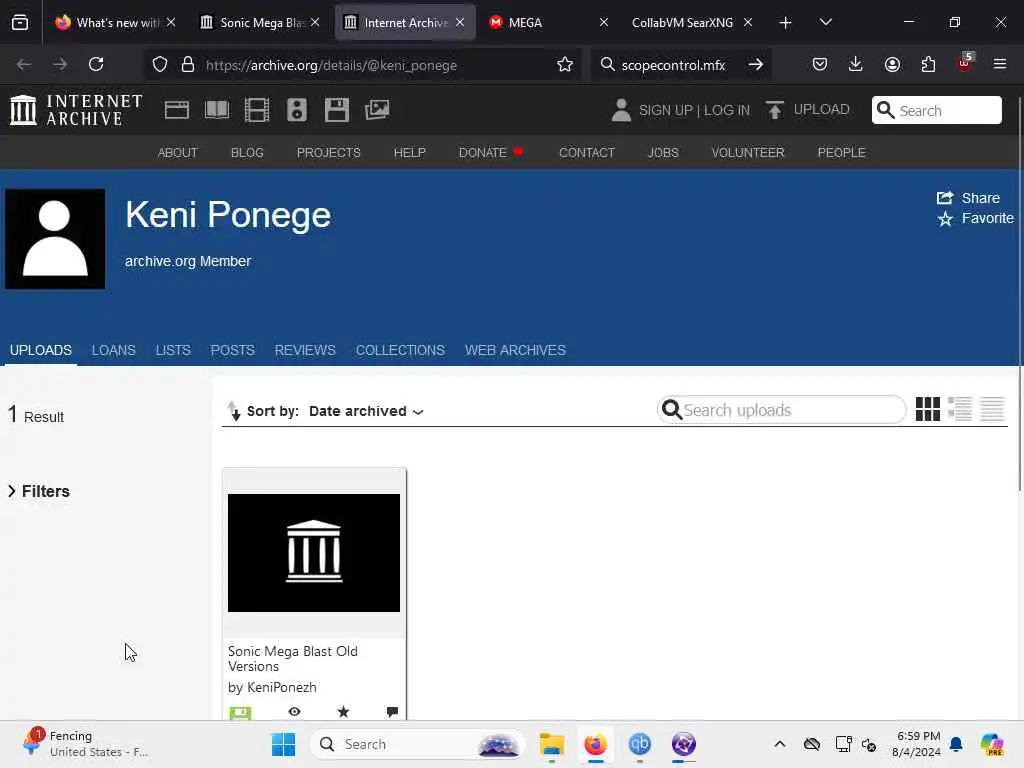
Task: Click the Upload arrow icon
Action: 775,110
